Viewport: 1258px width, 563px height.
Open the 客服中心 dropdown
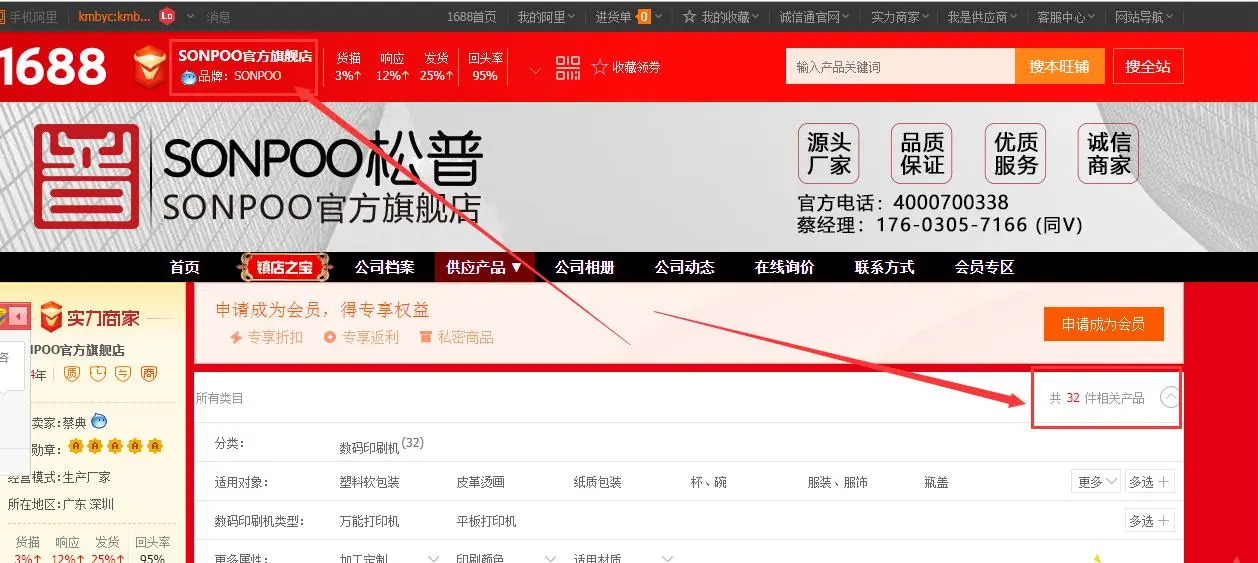tap(1066, 17)
